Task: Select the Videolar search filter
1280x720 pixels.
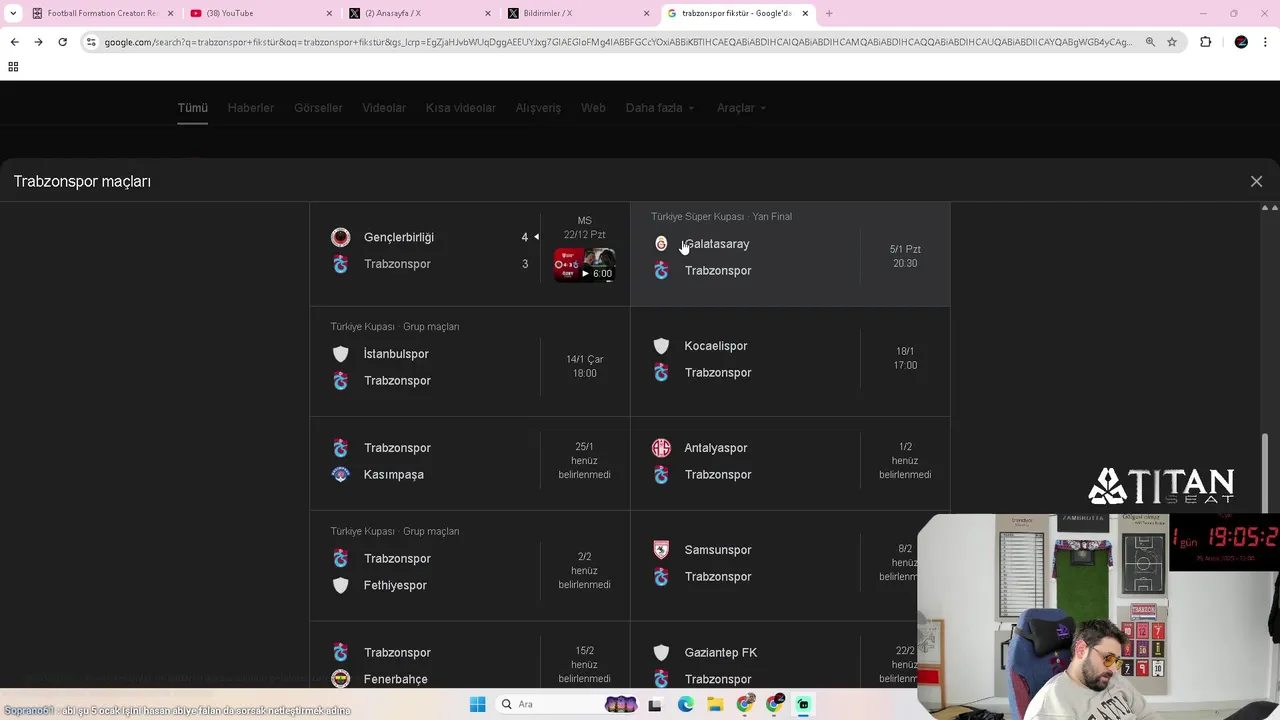Action: tap(384, 108)
